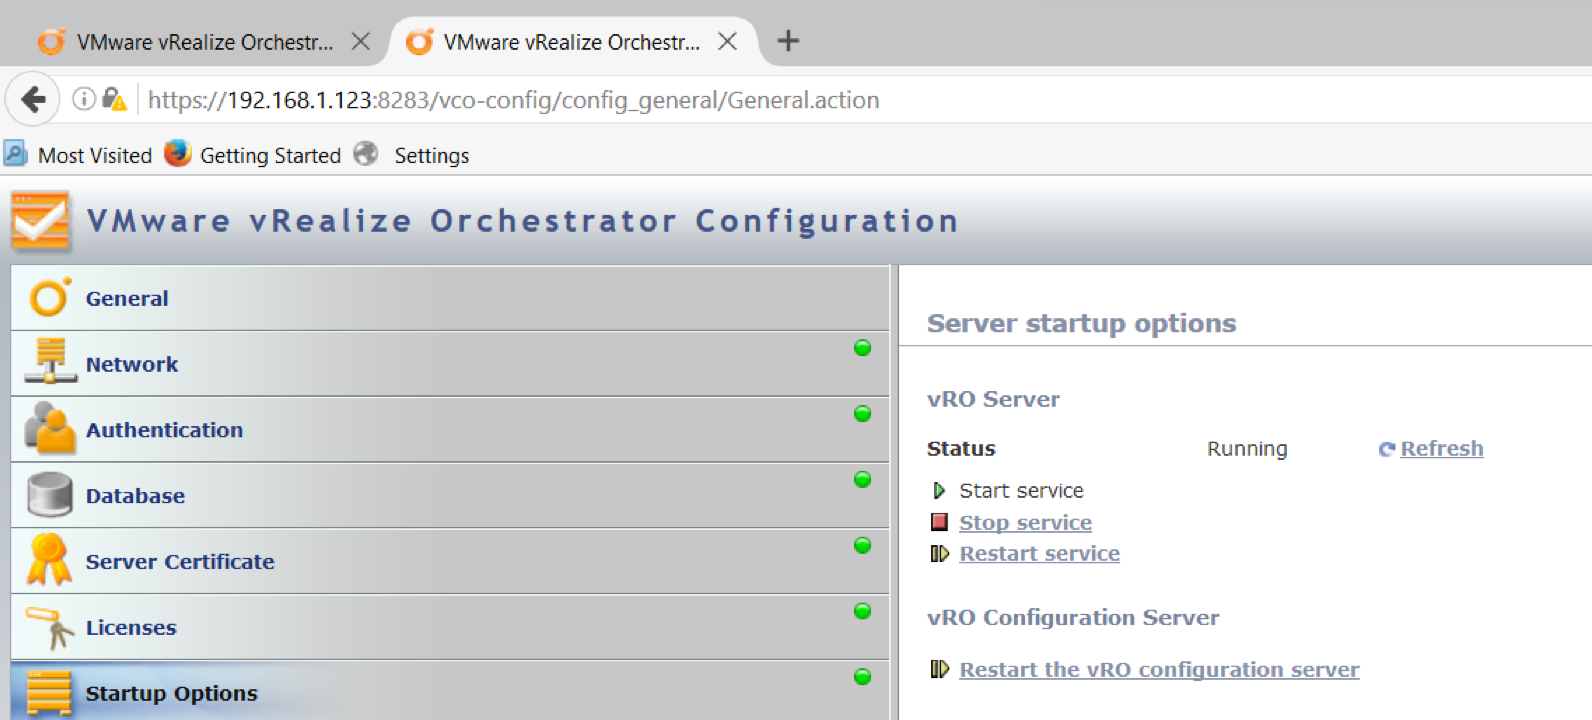Click Restart the vRO configuration server link
The image size is (1592, 720).
click(1159, 669)
